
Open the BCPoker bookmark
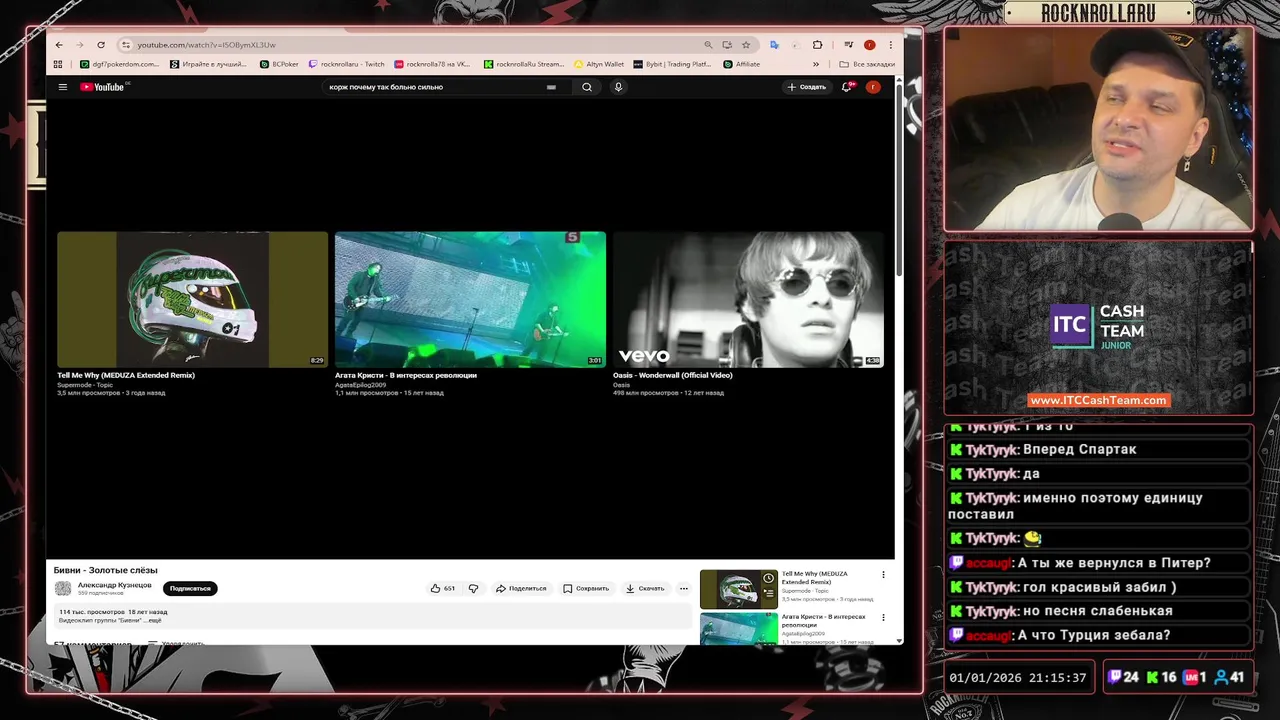click(278, 64)
